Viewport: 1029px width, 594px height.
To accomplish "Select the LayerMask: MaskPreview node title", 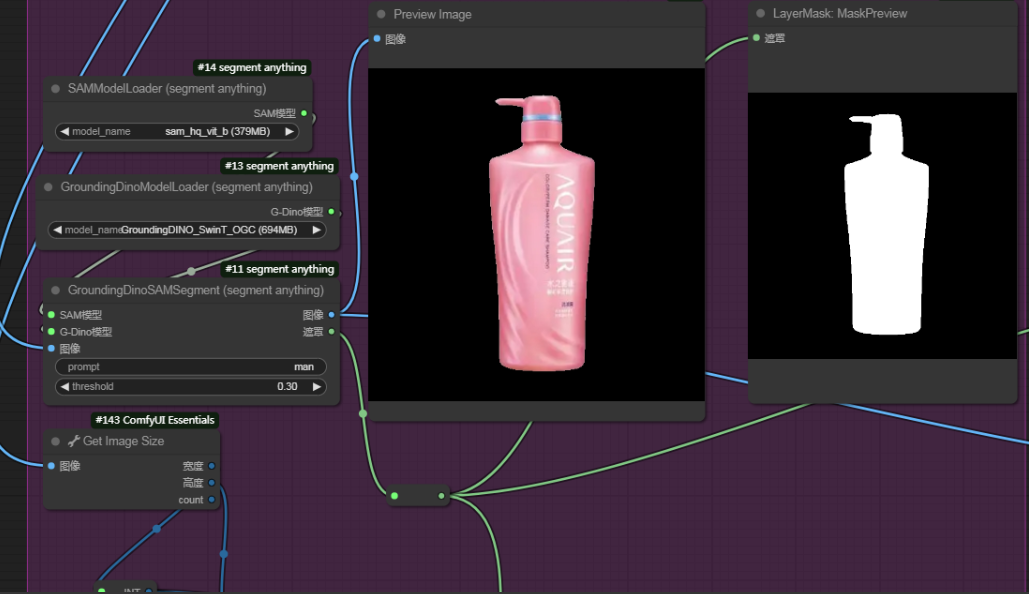I will 840,13.
